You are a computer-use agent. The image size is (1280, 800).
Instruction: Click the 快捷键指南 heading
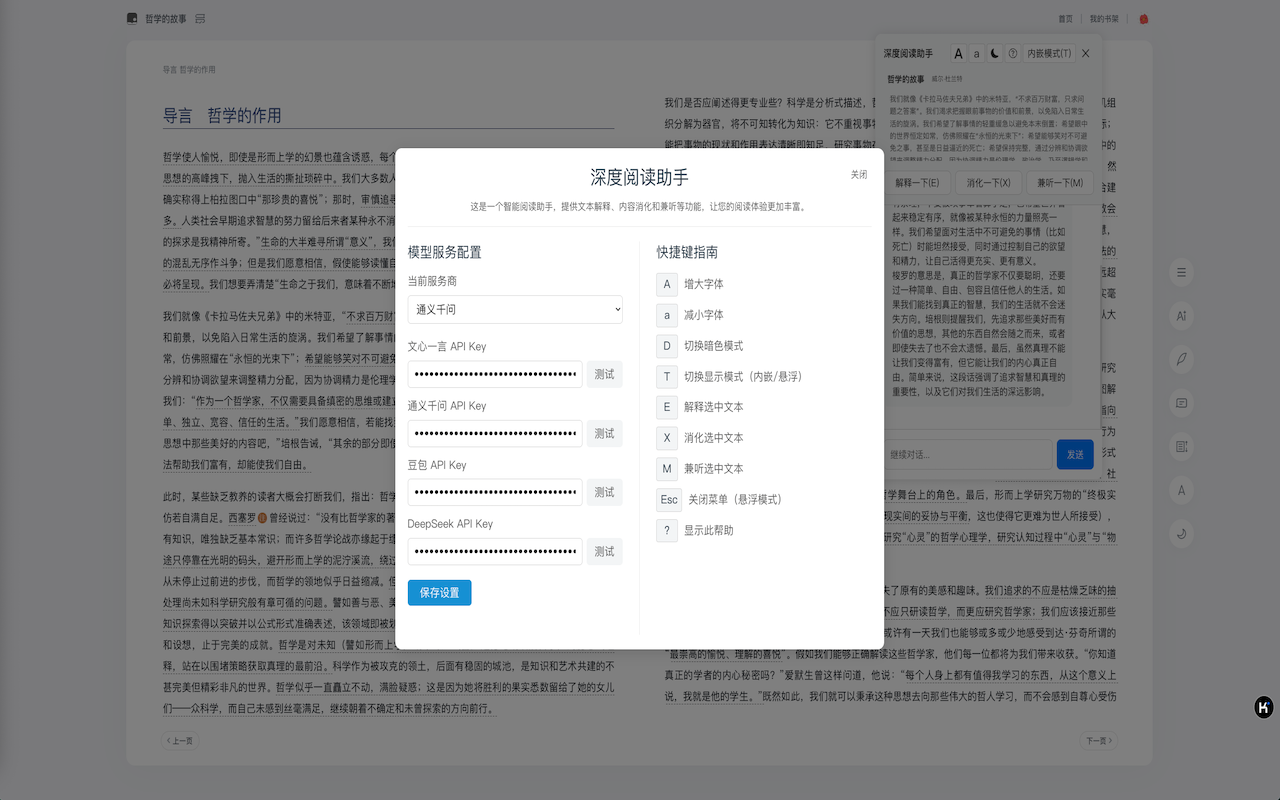(687, 252)
